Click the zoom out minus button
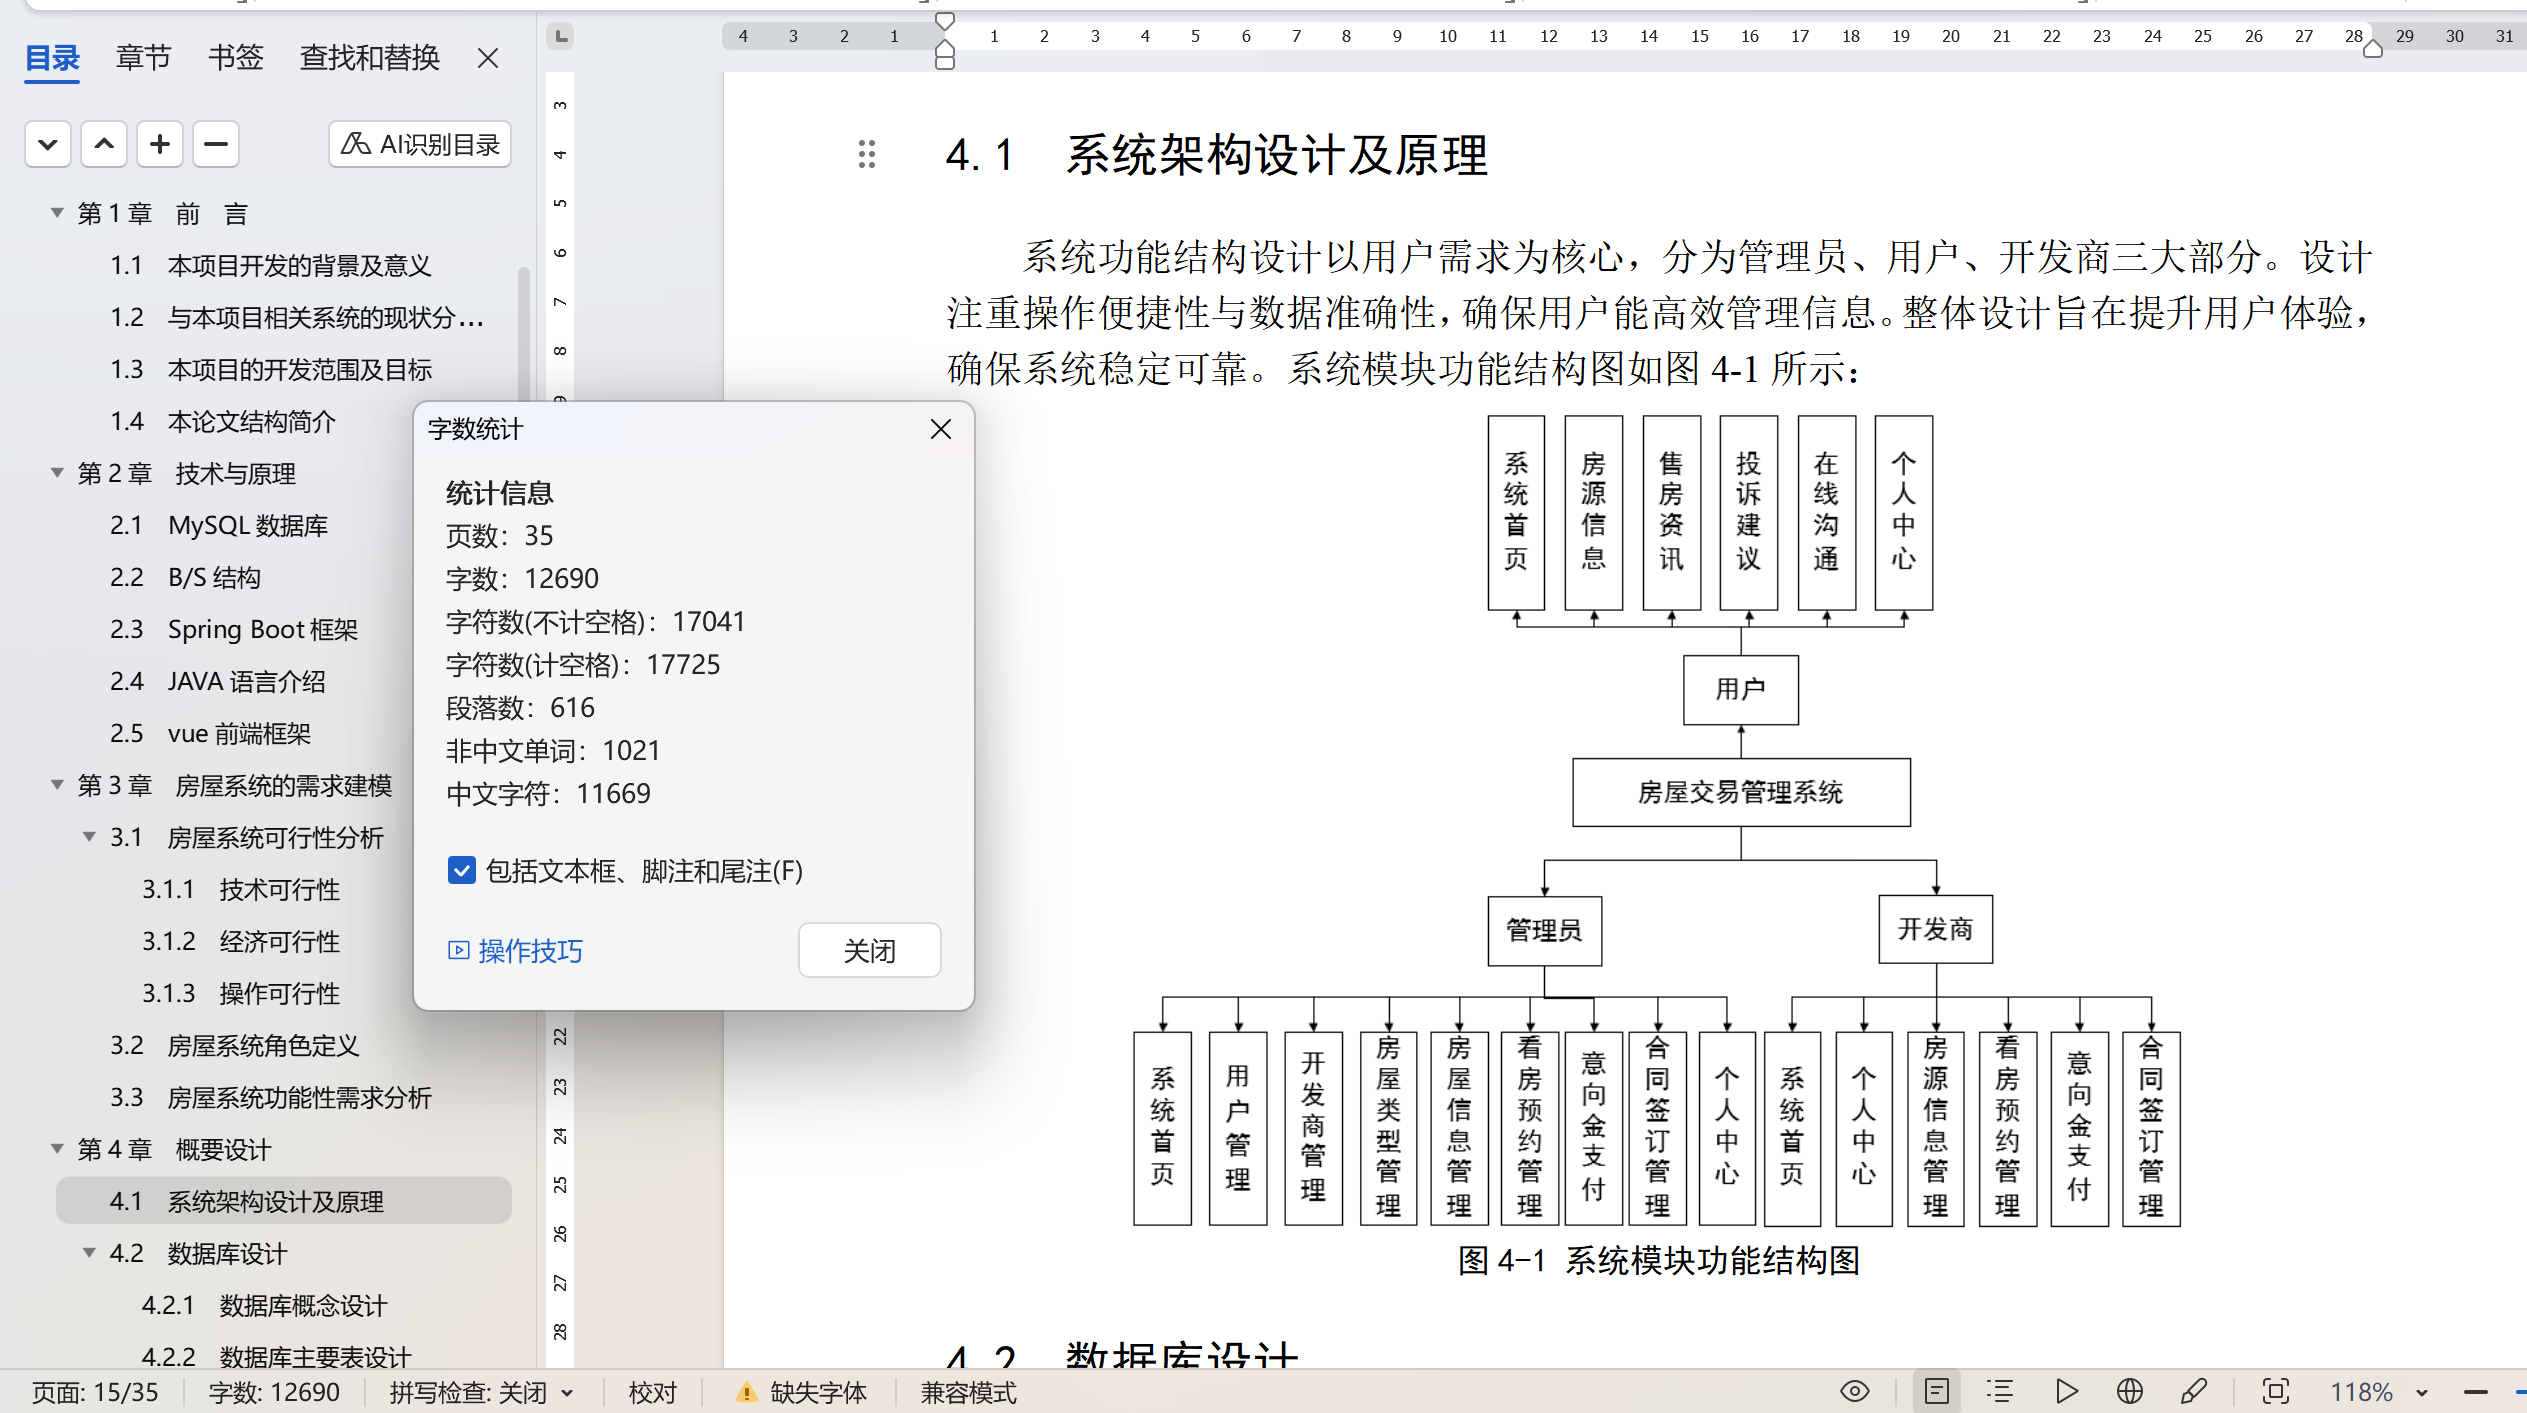The image size is (2527, 1413). coord(2476,1392)
